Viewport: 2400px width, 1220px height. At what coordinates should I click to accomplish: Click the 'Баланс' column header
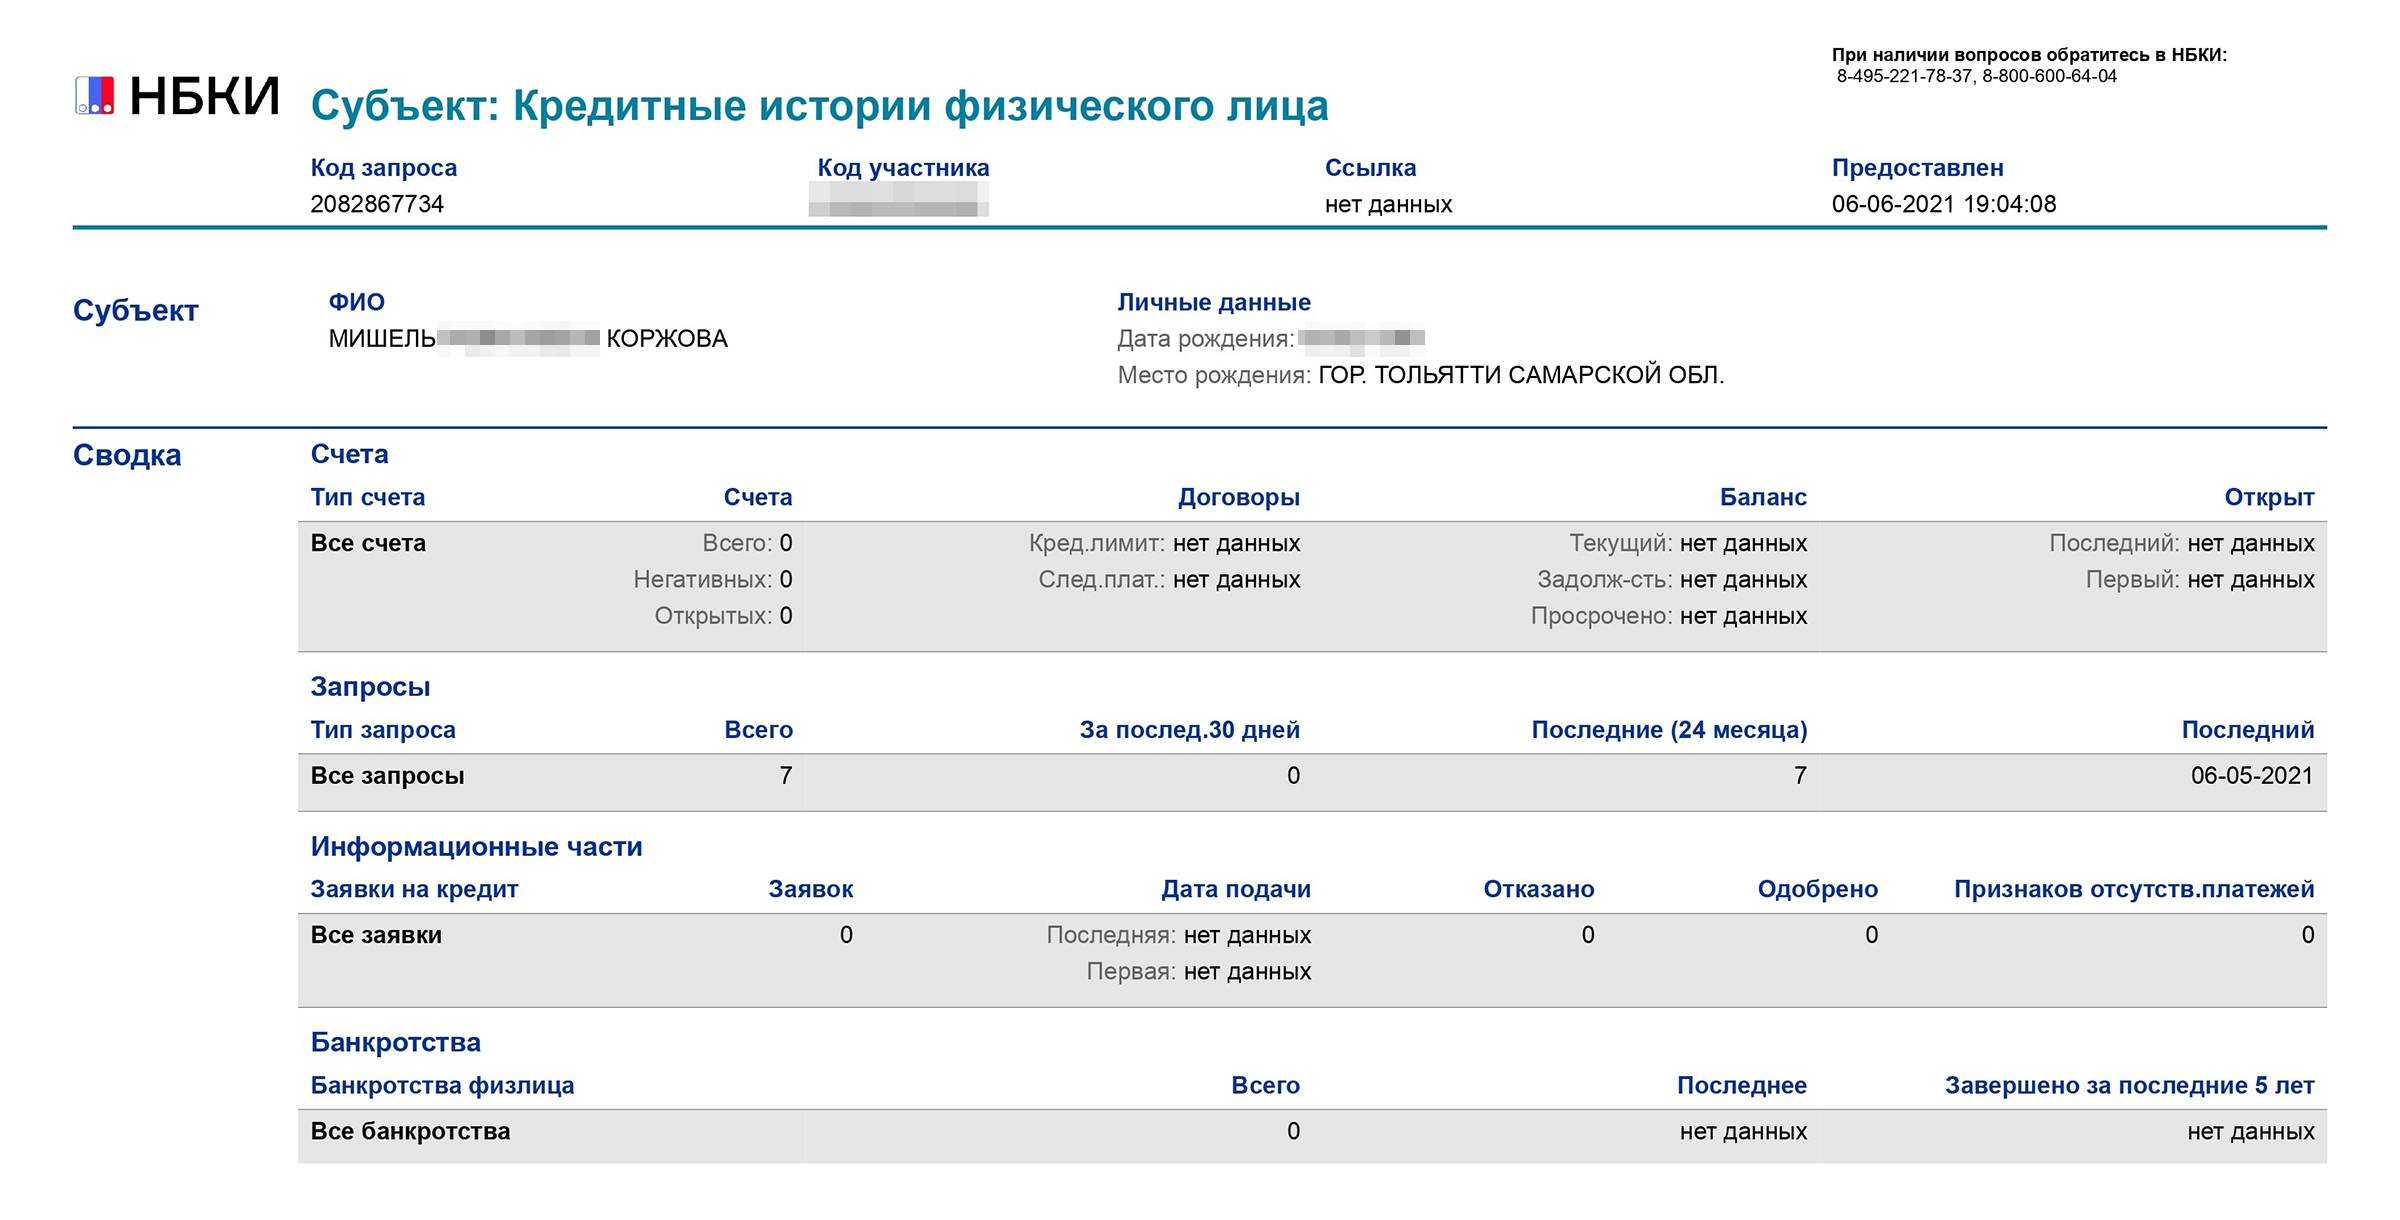1763,497
